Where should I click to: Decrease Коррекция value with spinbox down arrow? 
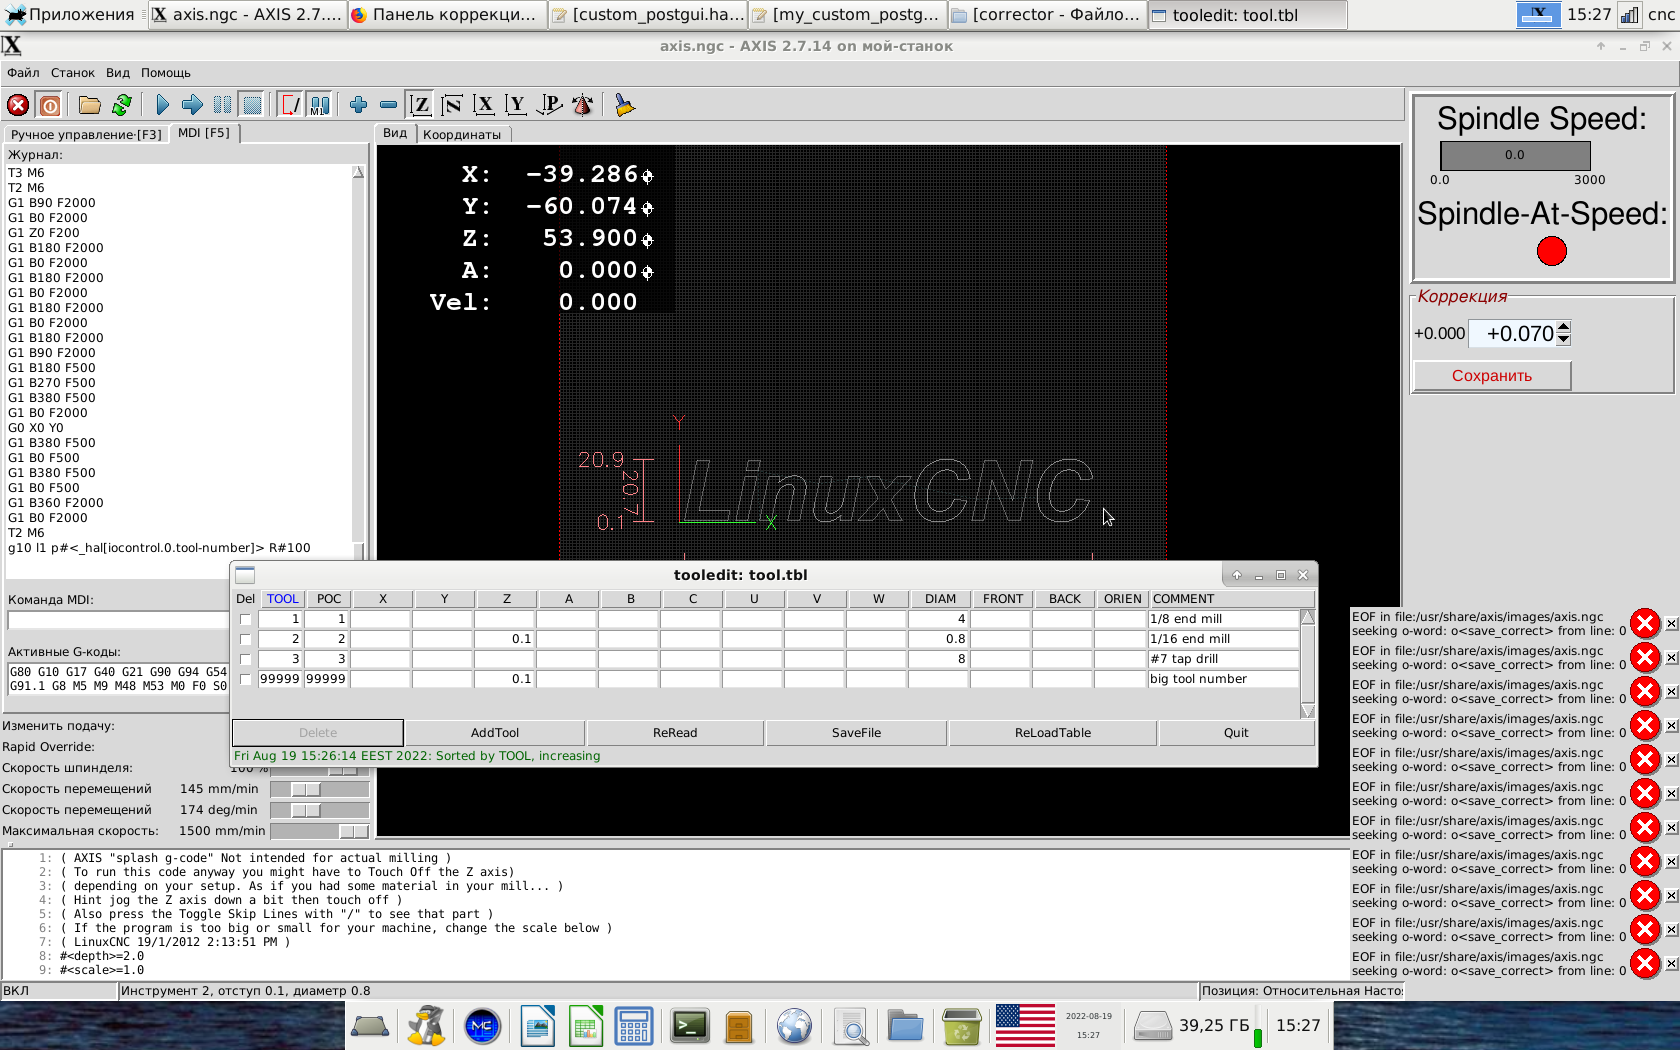(1564, 340)
